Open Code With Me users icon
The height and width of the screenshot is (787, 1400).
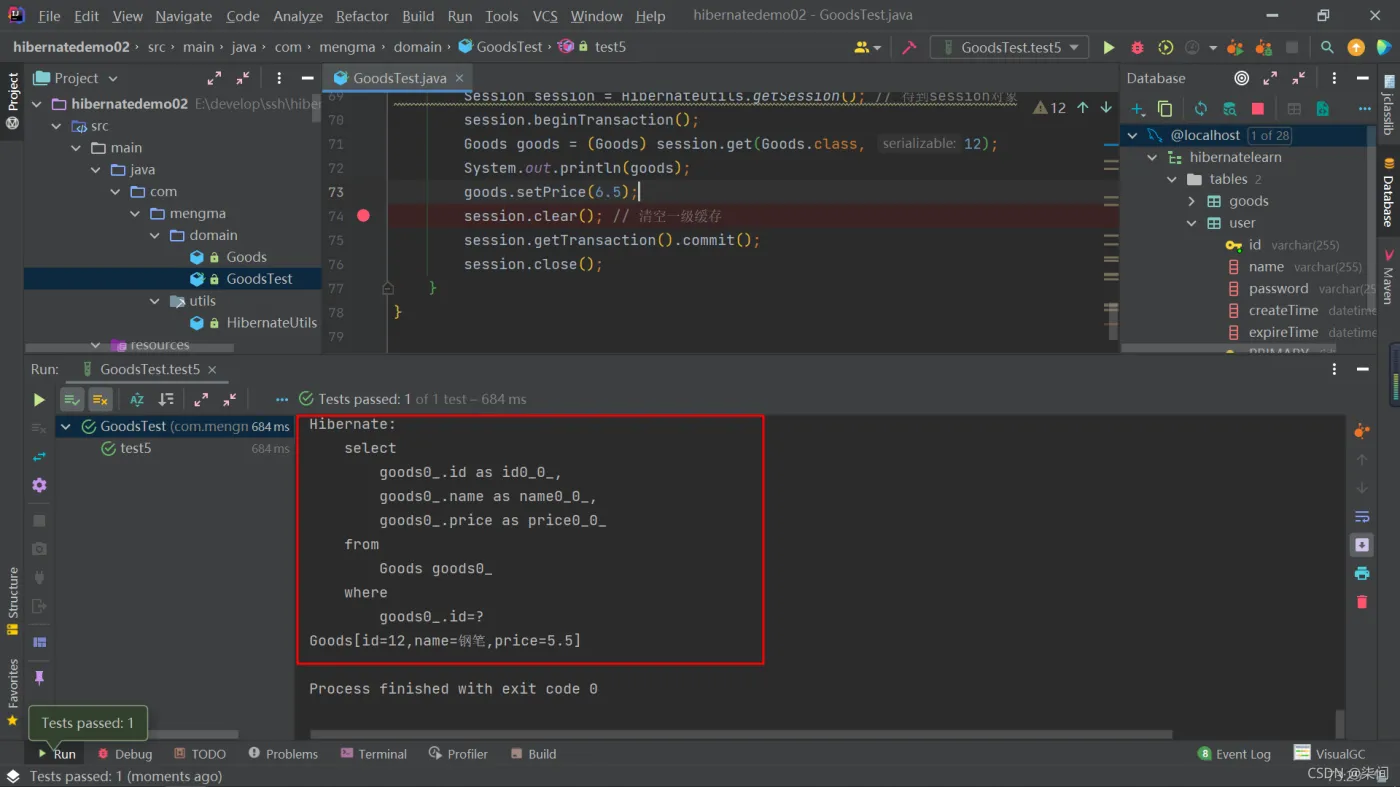click(x=867, y=47)
